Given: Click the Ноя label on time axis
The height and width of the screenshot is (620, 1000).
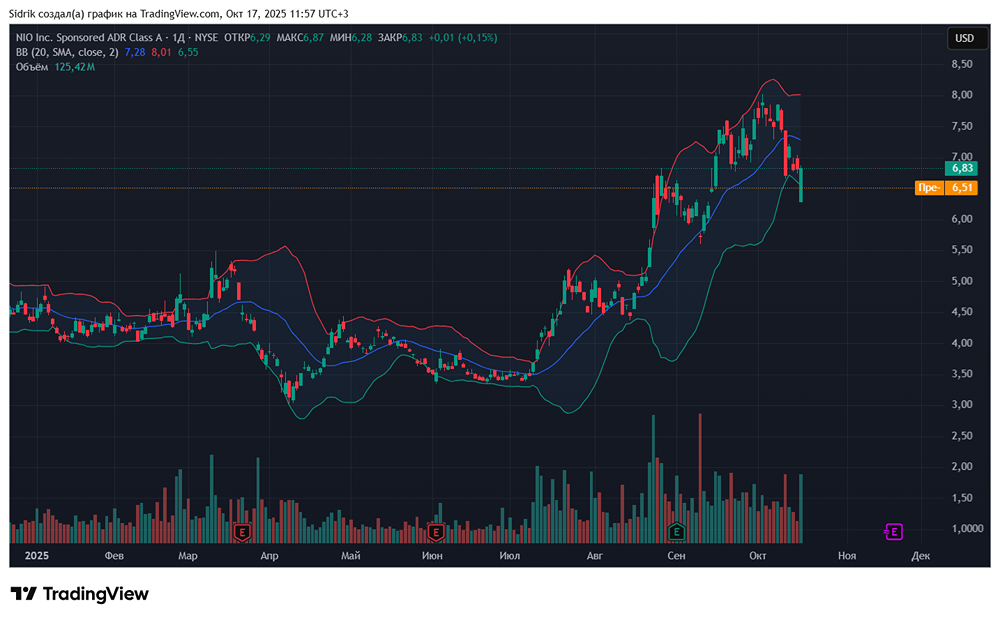Looking at the screenshot, I should pos(847,556).
